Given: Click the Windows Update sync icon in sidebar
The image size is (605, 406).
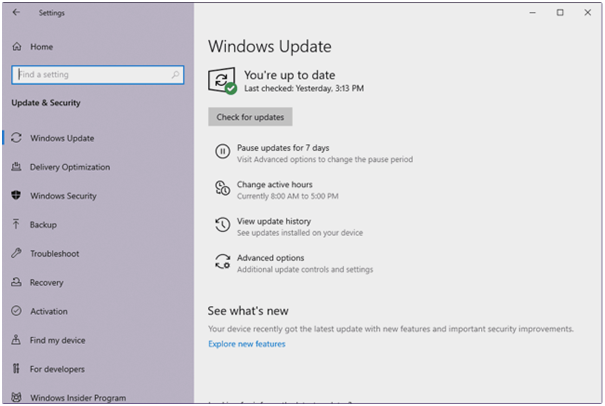Looking at the screenshot, I should (16, 138).
